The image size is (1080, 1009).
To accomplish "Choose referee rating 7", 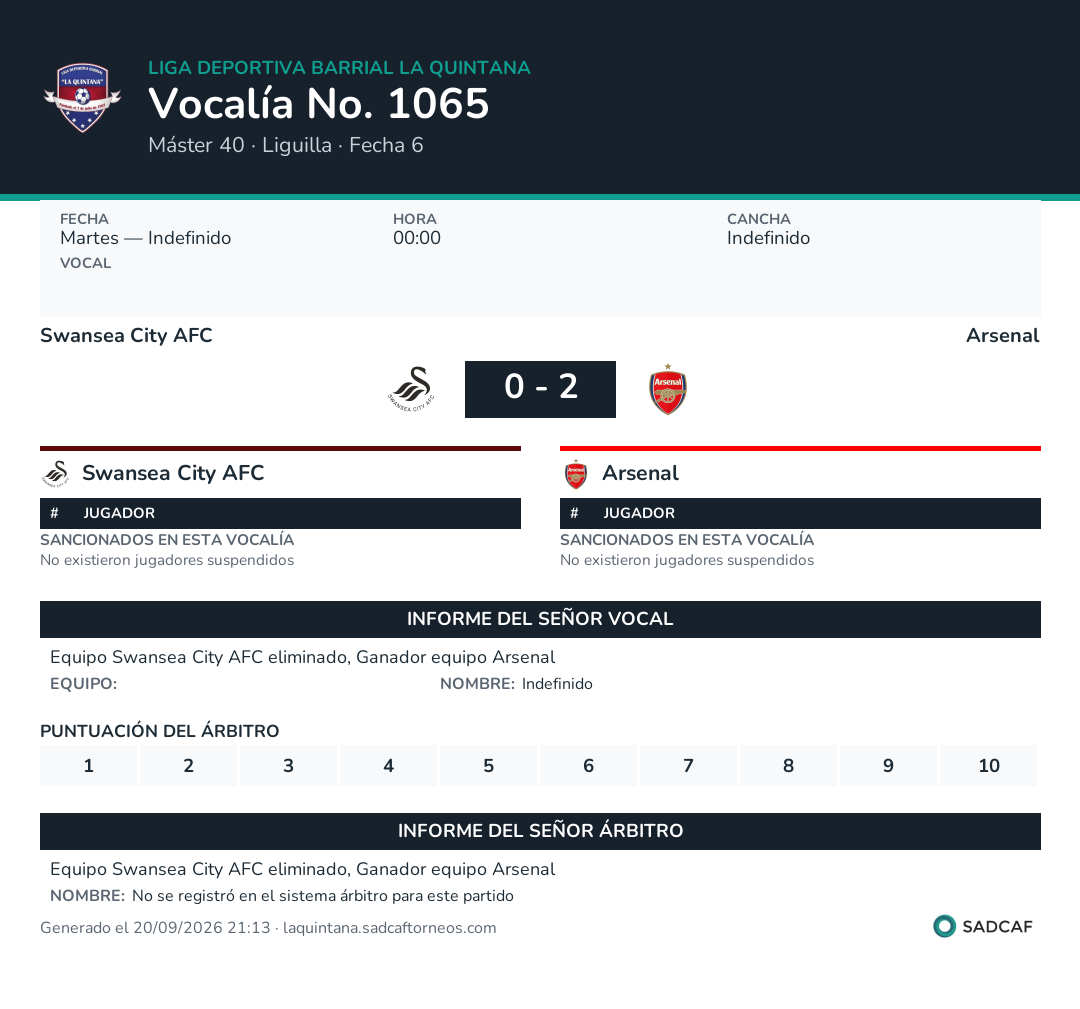I will coord(688,765).
